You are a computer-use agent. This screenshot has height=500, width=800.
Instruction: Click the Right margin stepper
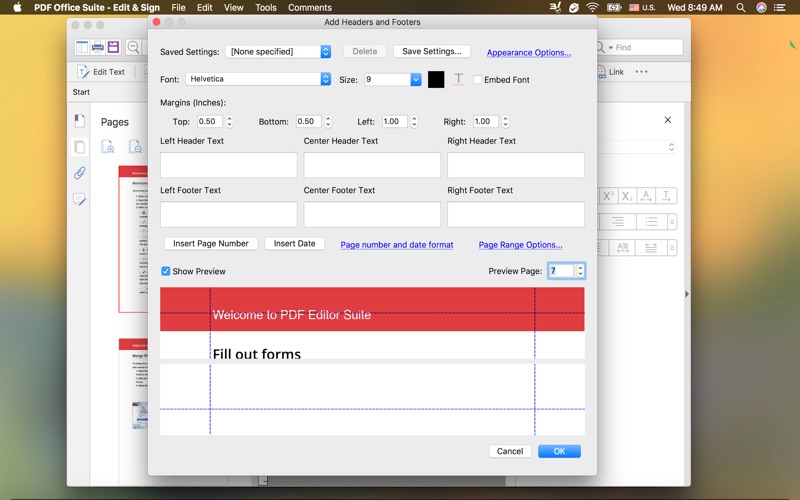pyautogui.click(x=505, y=121)
